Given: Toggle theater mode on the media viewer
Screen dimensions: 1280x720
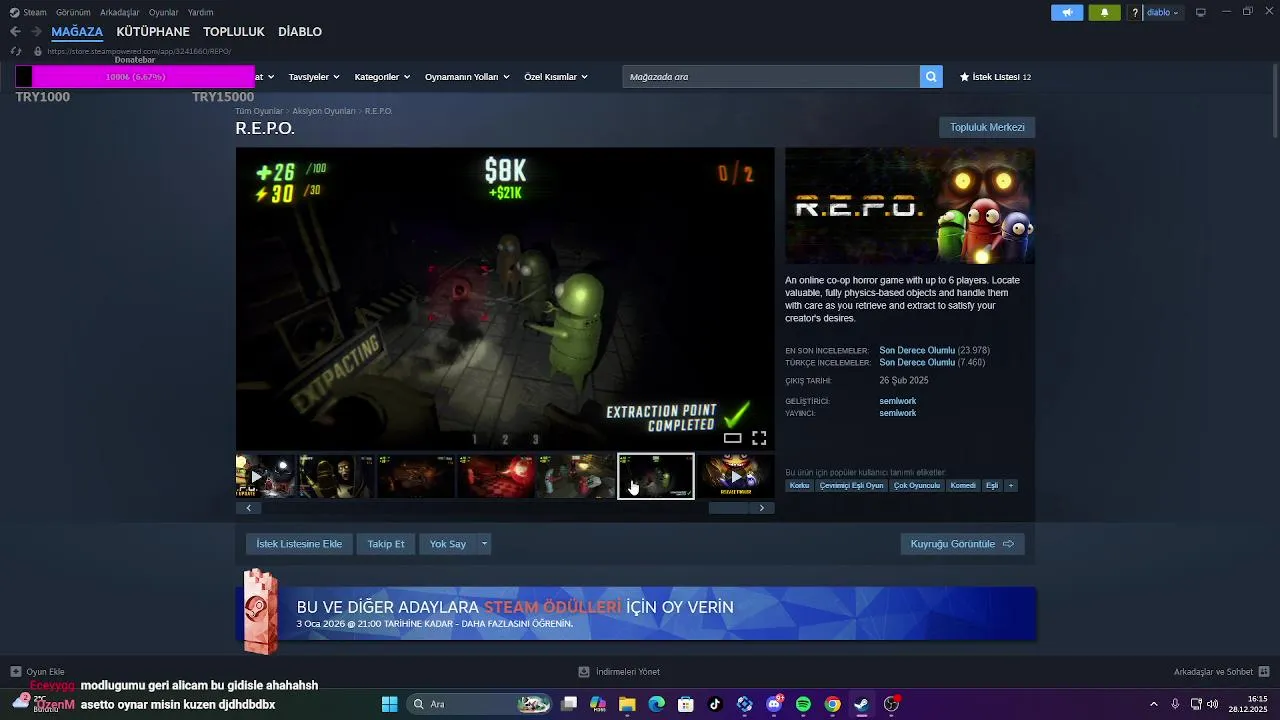Looking at the screenshot, I should point(733,438).
